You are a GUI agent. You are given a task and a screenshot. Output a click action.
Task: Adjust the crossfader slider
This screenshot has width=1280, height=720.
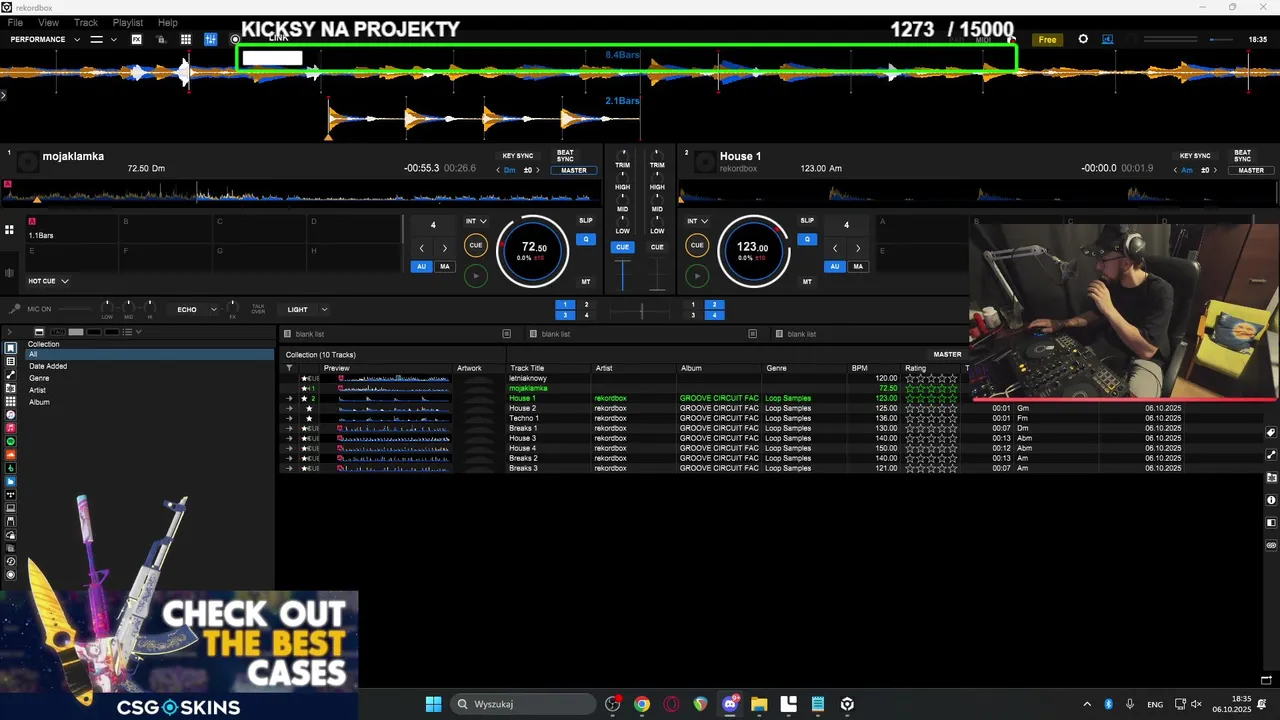[641, 312]
